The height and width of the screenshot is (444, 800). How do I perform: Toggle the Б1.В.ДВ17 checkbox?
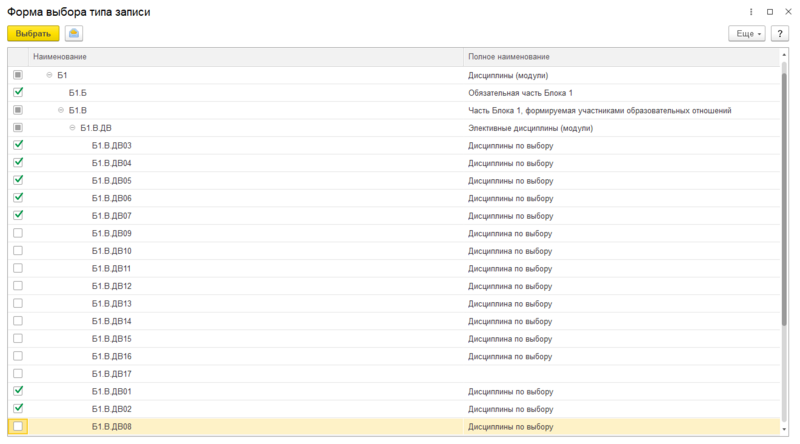click(18, 373)
